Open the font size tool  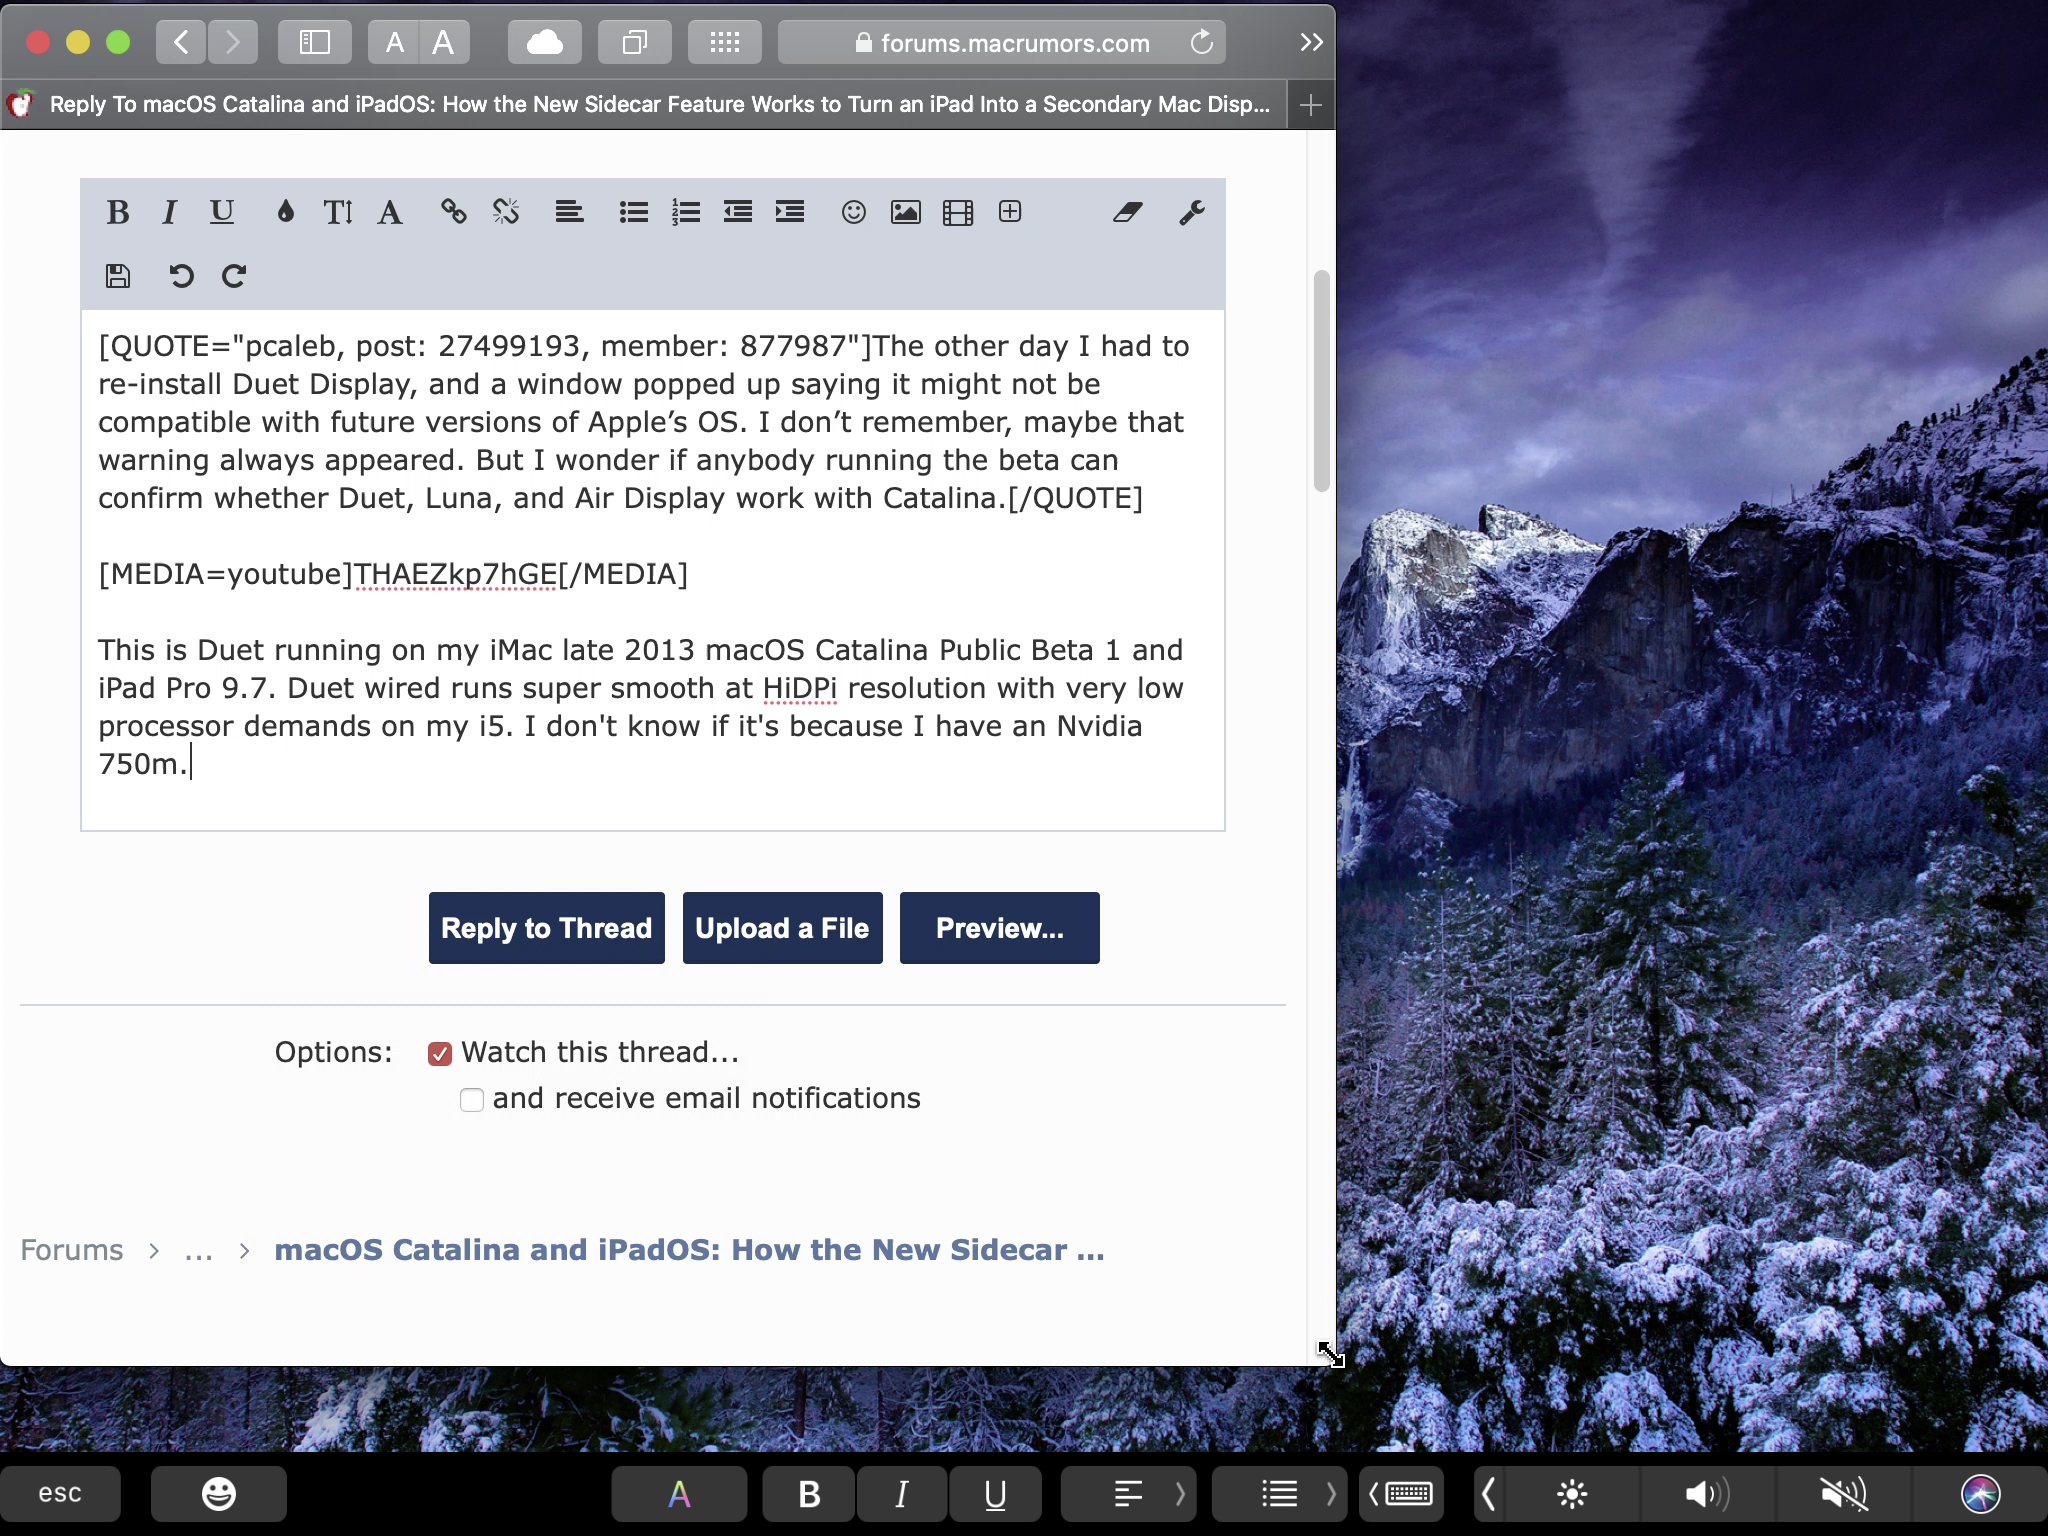pos(338,212)
